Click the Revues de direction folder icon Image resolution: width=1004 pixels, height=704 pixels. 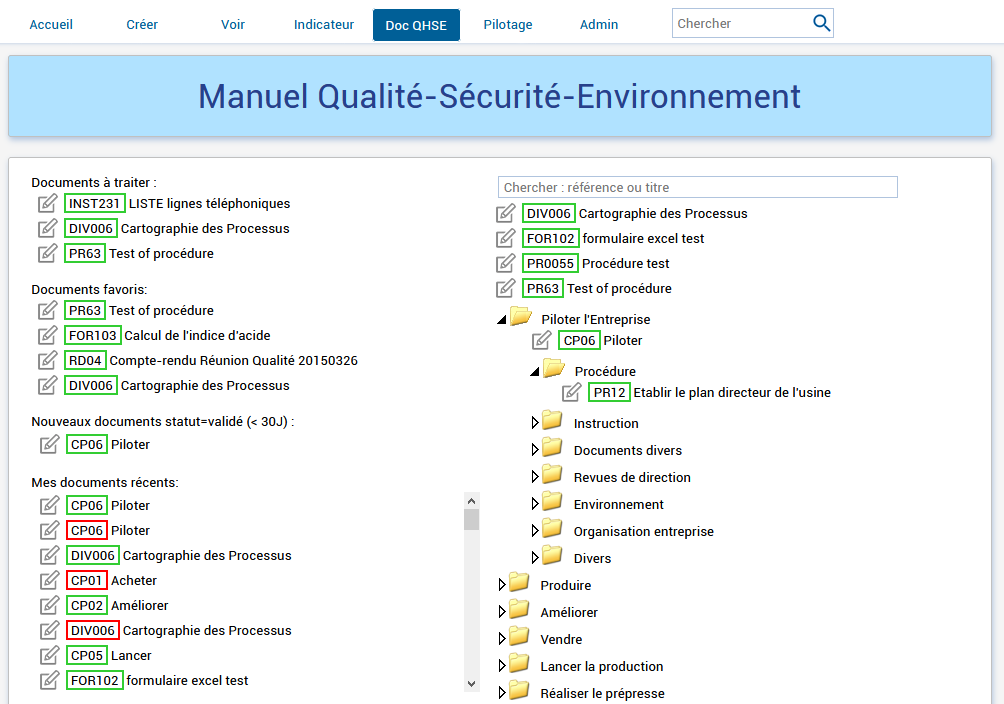pos(552,475)
